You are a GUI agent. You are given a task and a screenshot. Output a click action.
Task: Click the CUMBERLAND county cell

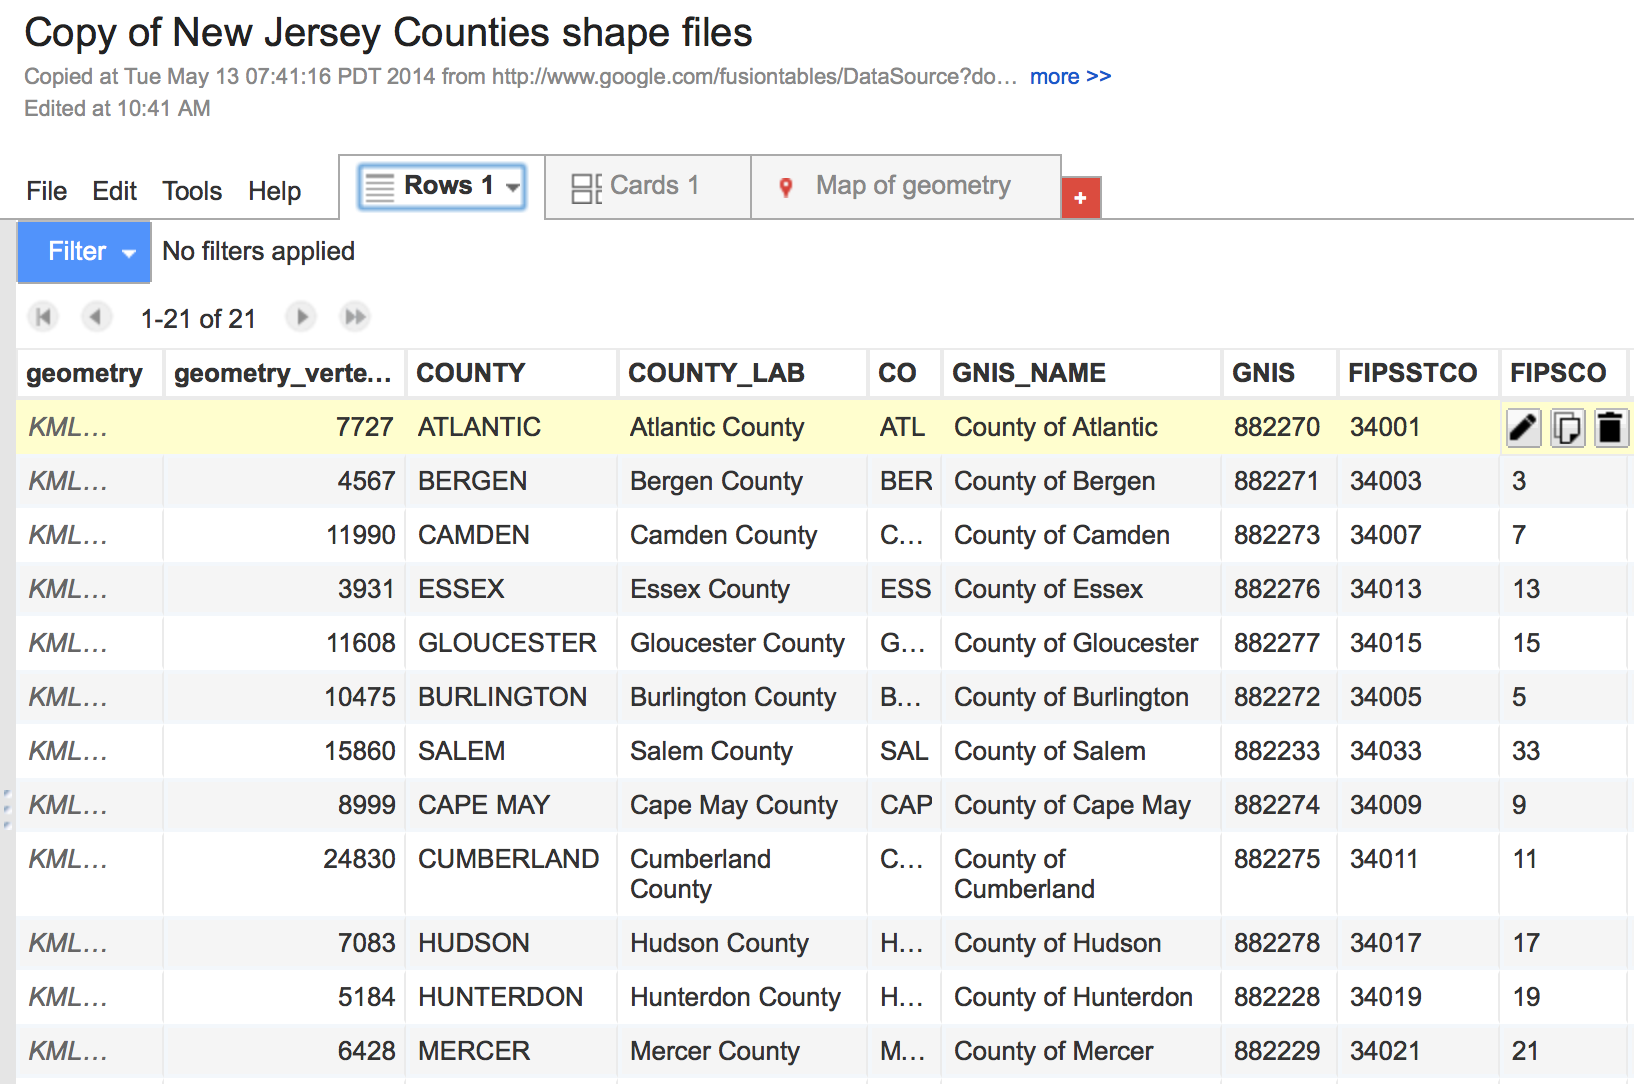[511, 874]
